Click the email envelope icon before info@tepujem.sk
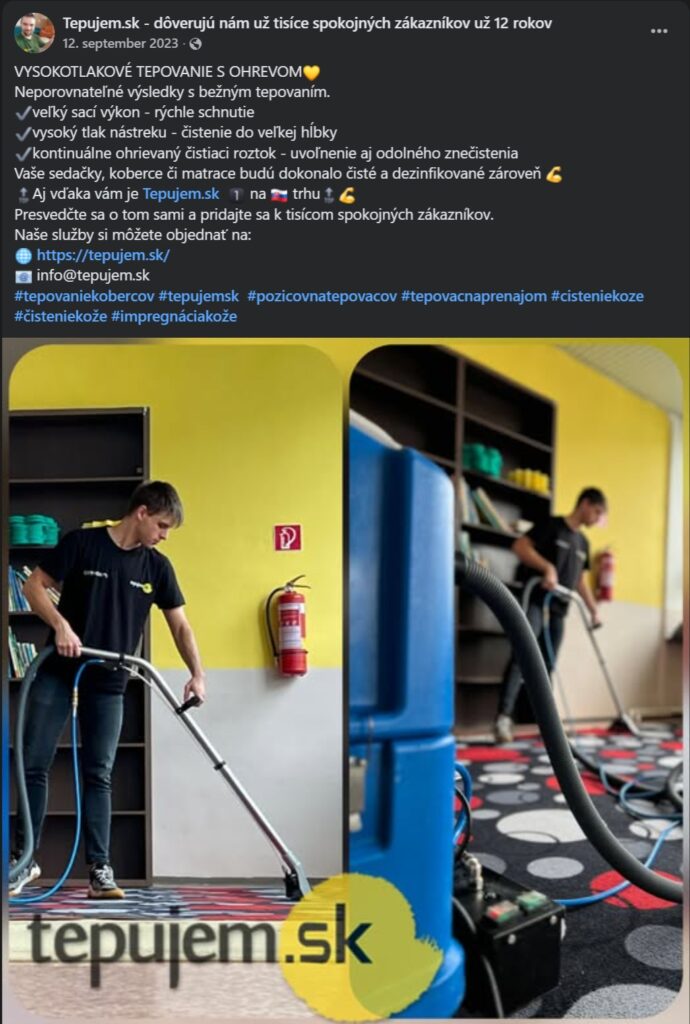This screenshot has height=1024, width=690. point(24,276)
